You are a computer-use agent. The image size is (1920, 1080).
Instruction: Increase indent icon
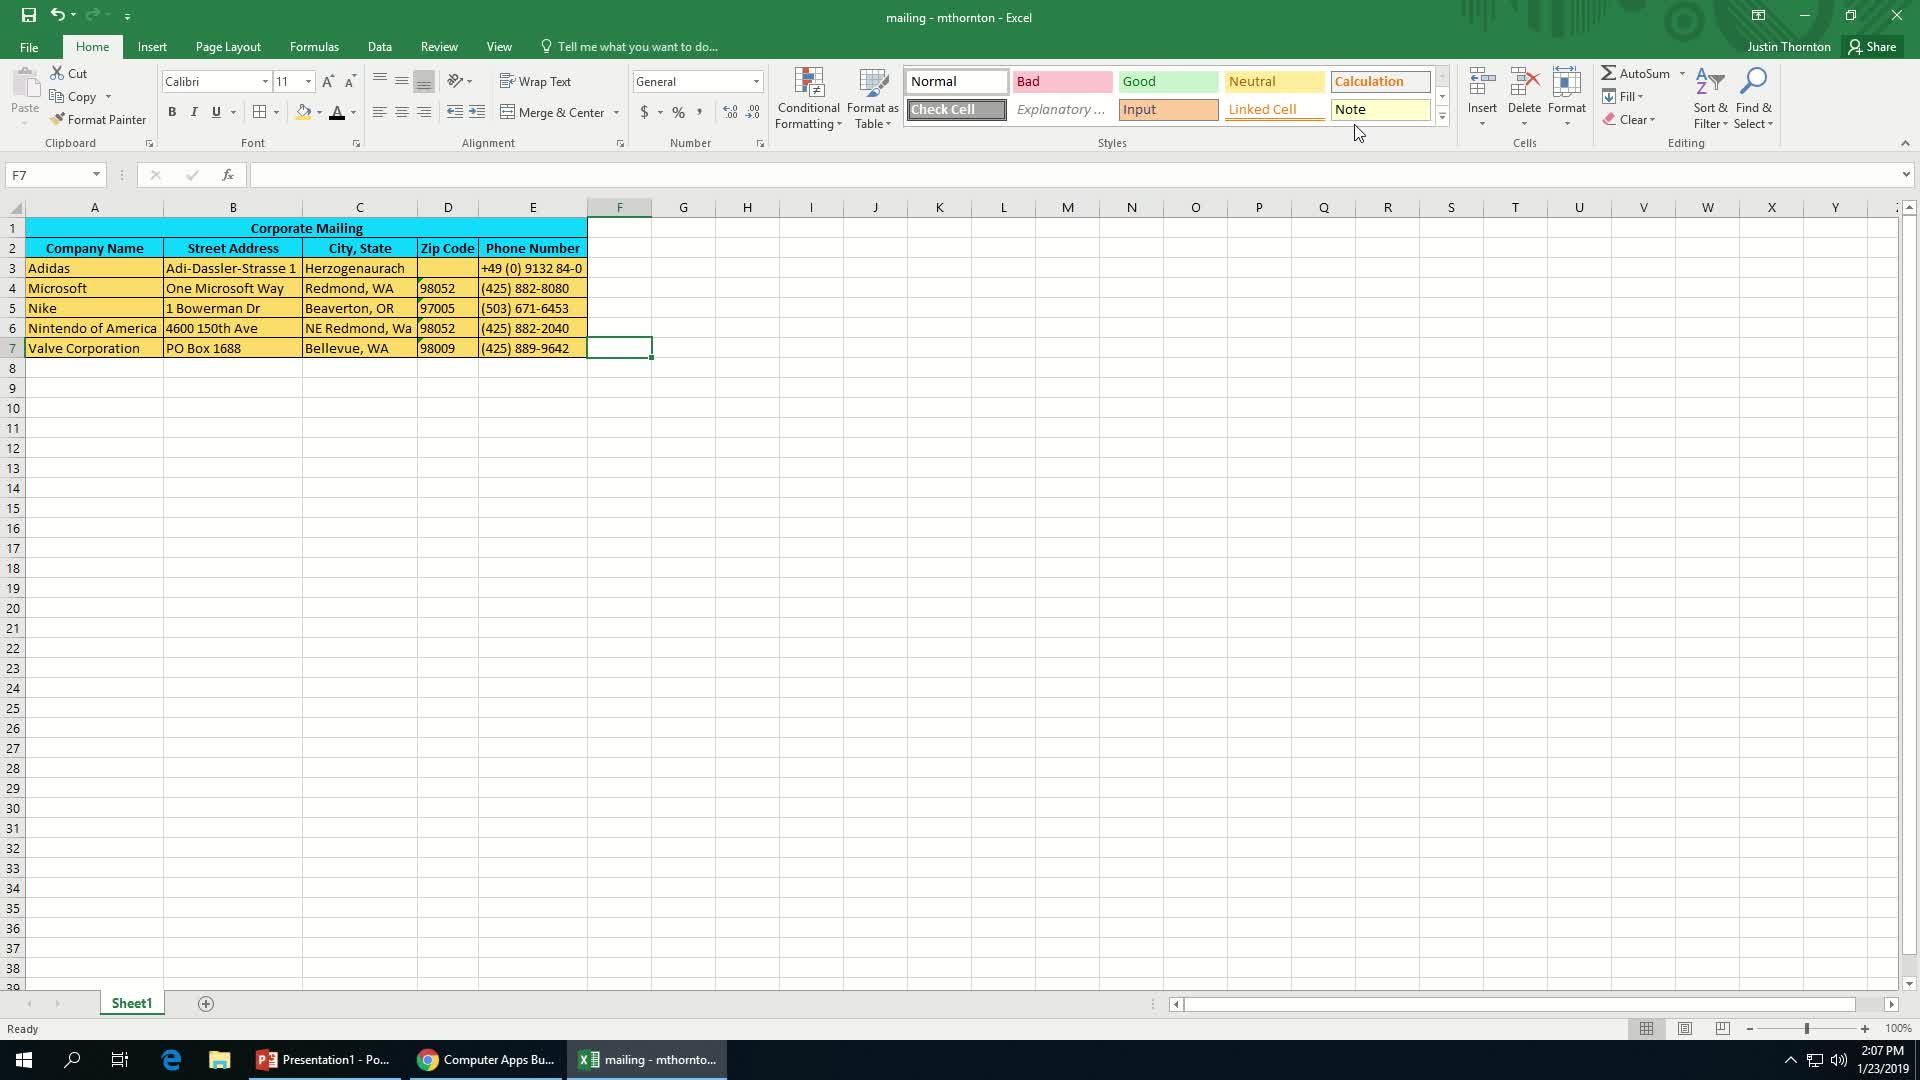477,112
